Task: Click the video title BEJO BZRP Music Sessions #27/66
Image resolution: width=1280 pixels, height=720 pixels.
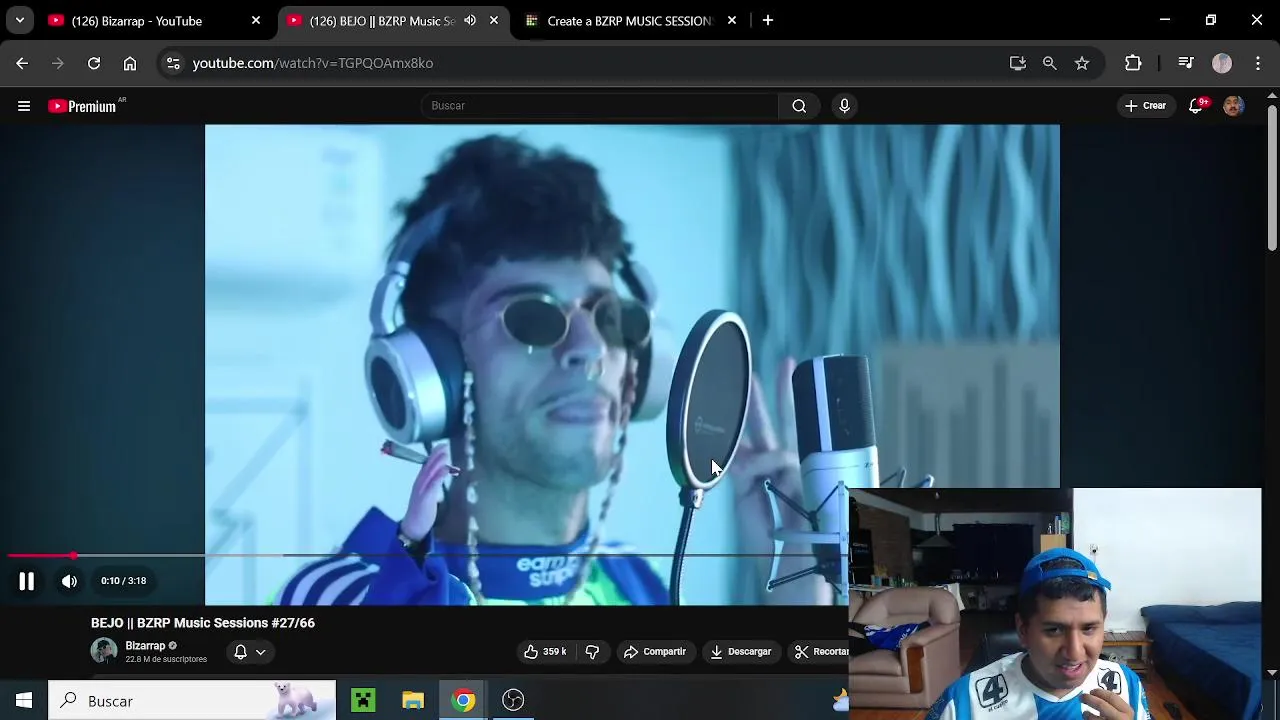Action: pyautogui.click(x=203, y=623)
